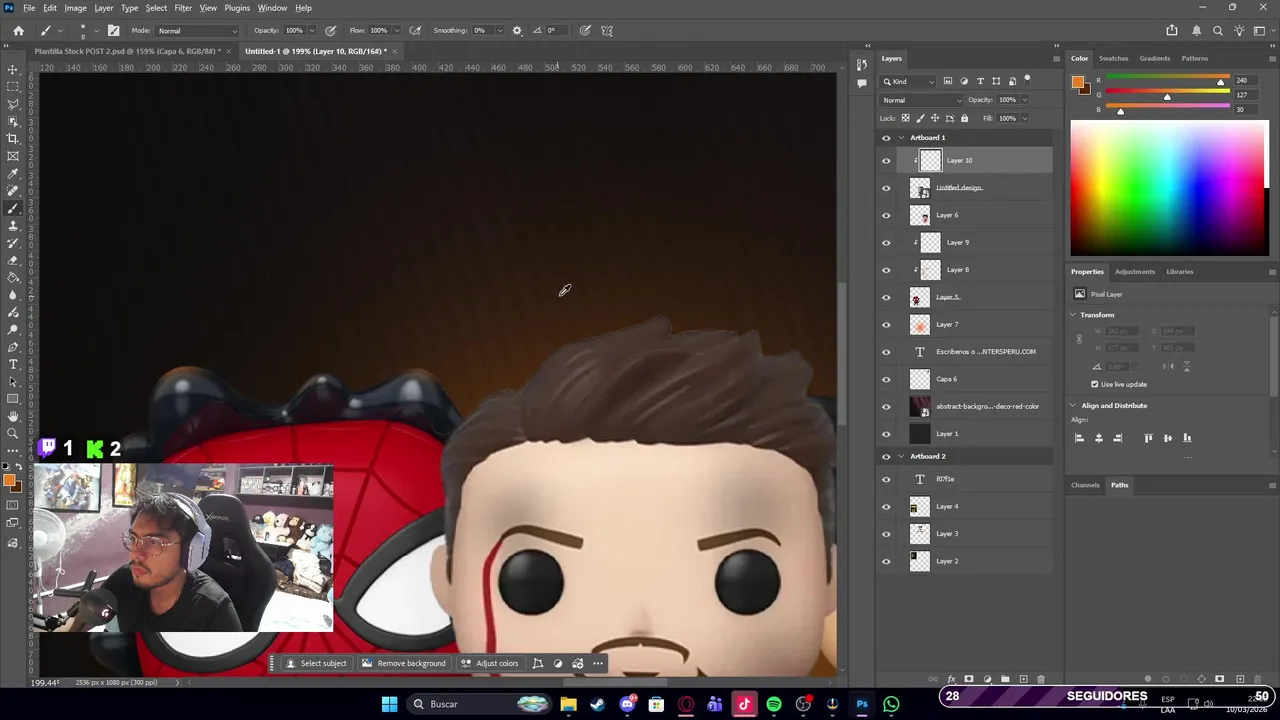Select the Path Selection tool
The width and height of the screenshot is (1280, 720).
tap(13, 382)
